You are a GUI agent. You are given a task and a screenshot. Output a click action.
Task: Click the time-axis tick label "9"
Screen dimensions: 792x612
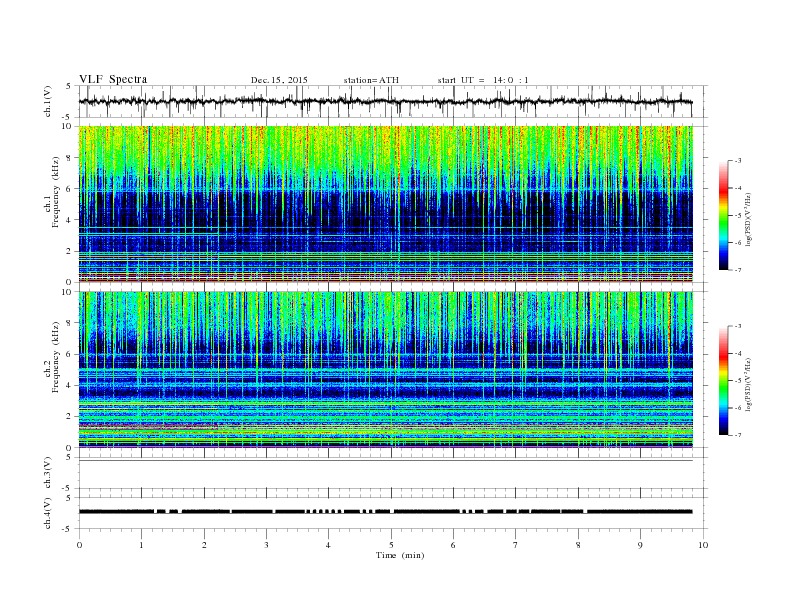[x=640, y=545]
